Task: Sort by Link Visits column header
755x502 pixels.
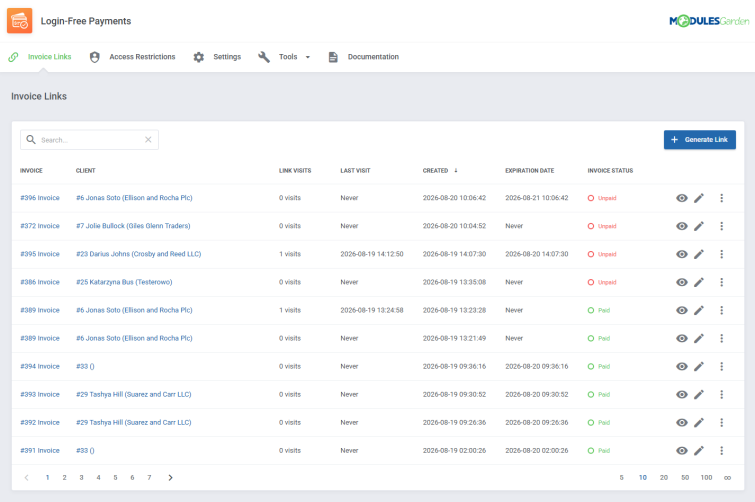Action: coord(295,170)
